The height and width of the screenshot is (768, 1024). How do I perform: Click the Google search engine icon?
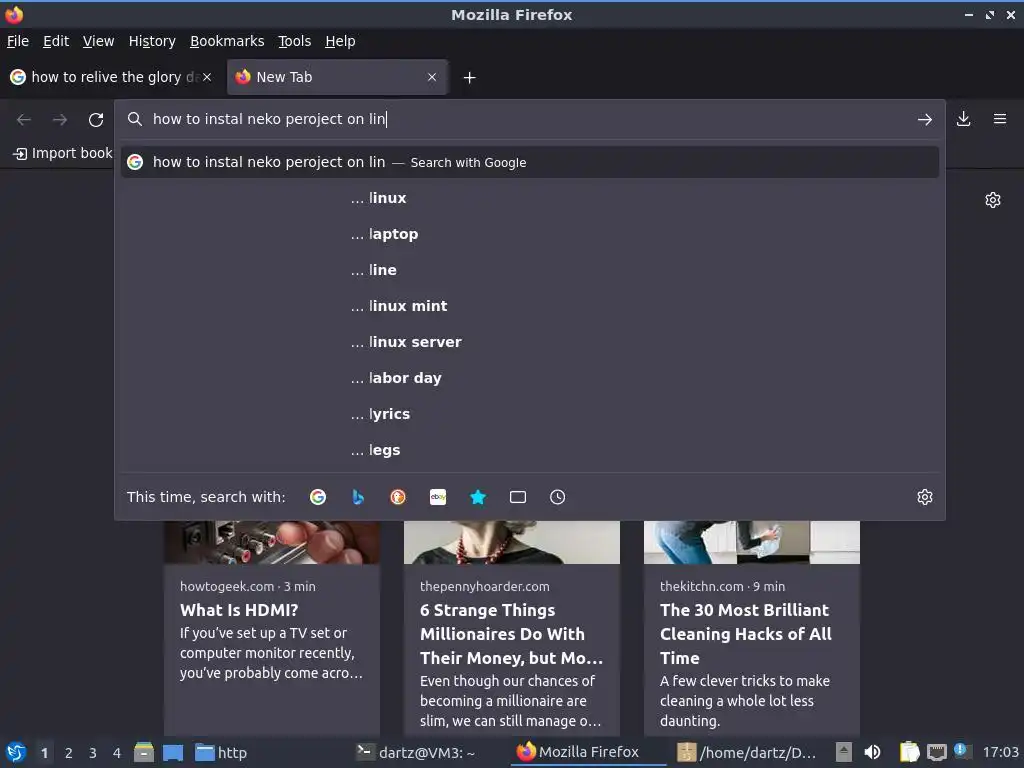(x=318, y=497)
